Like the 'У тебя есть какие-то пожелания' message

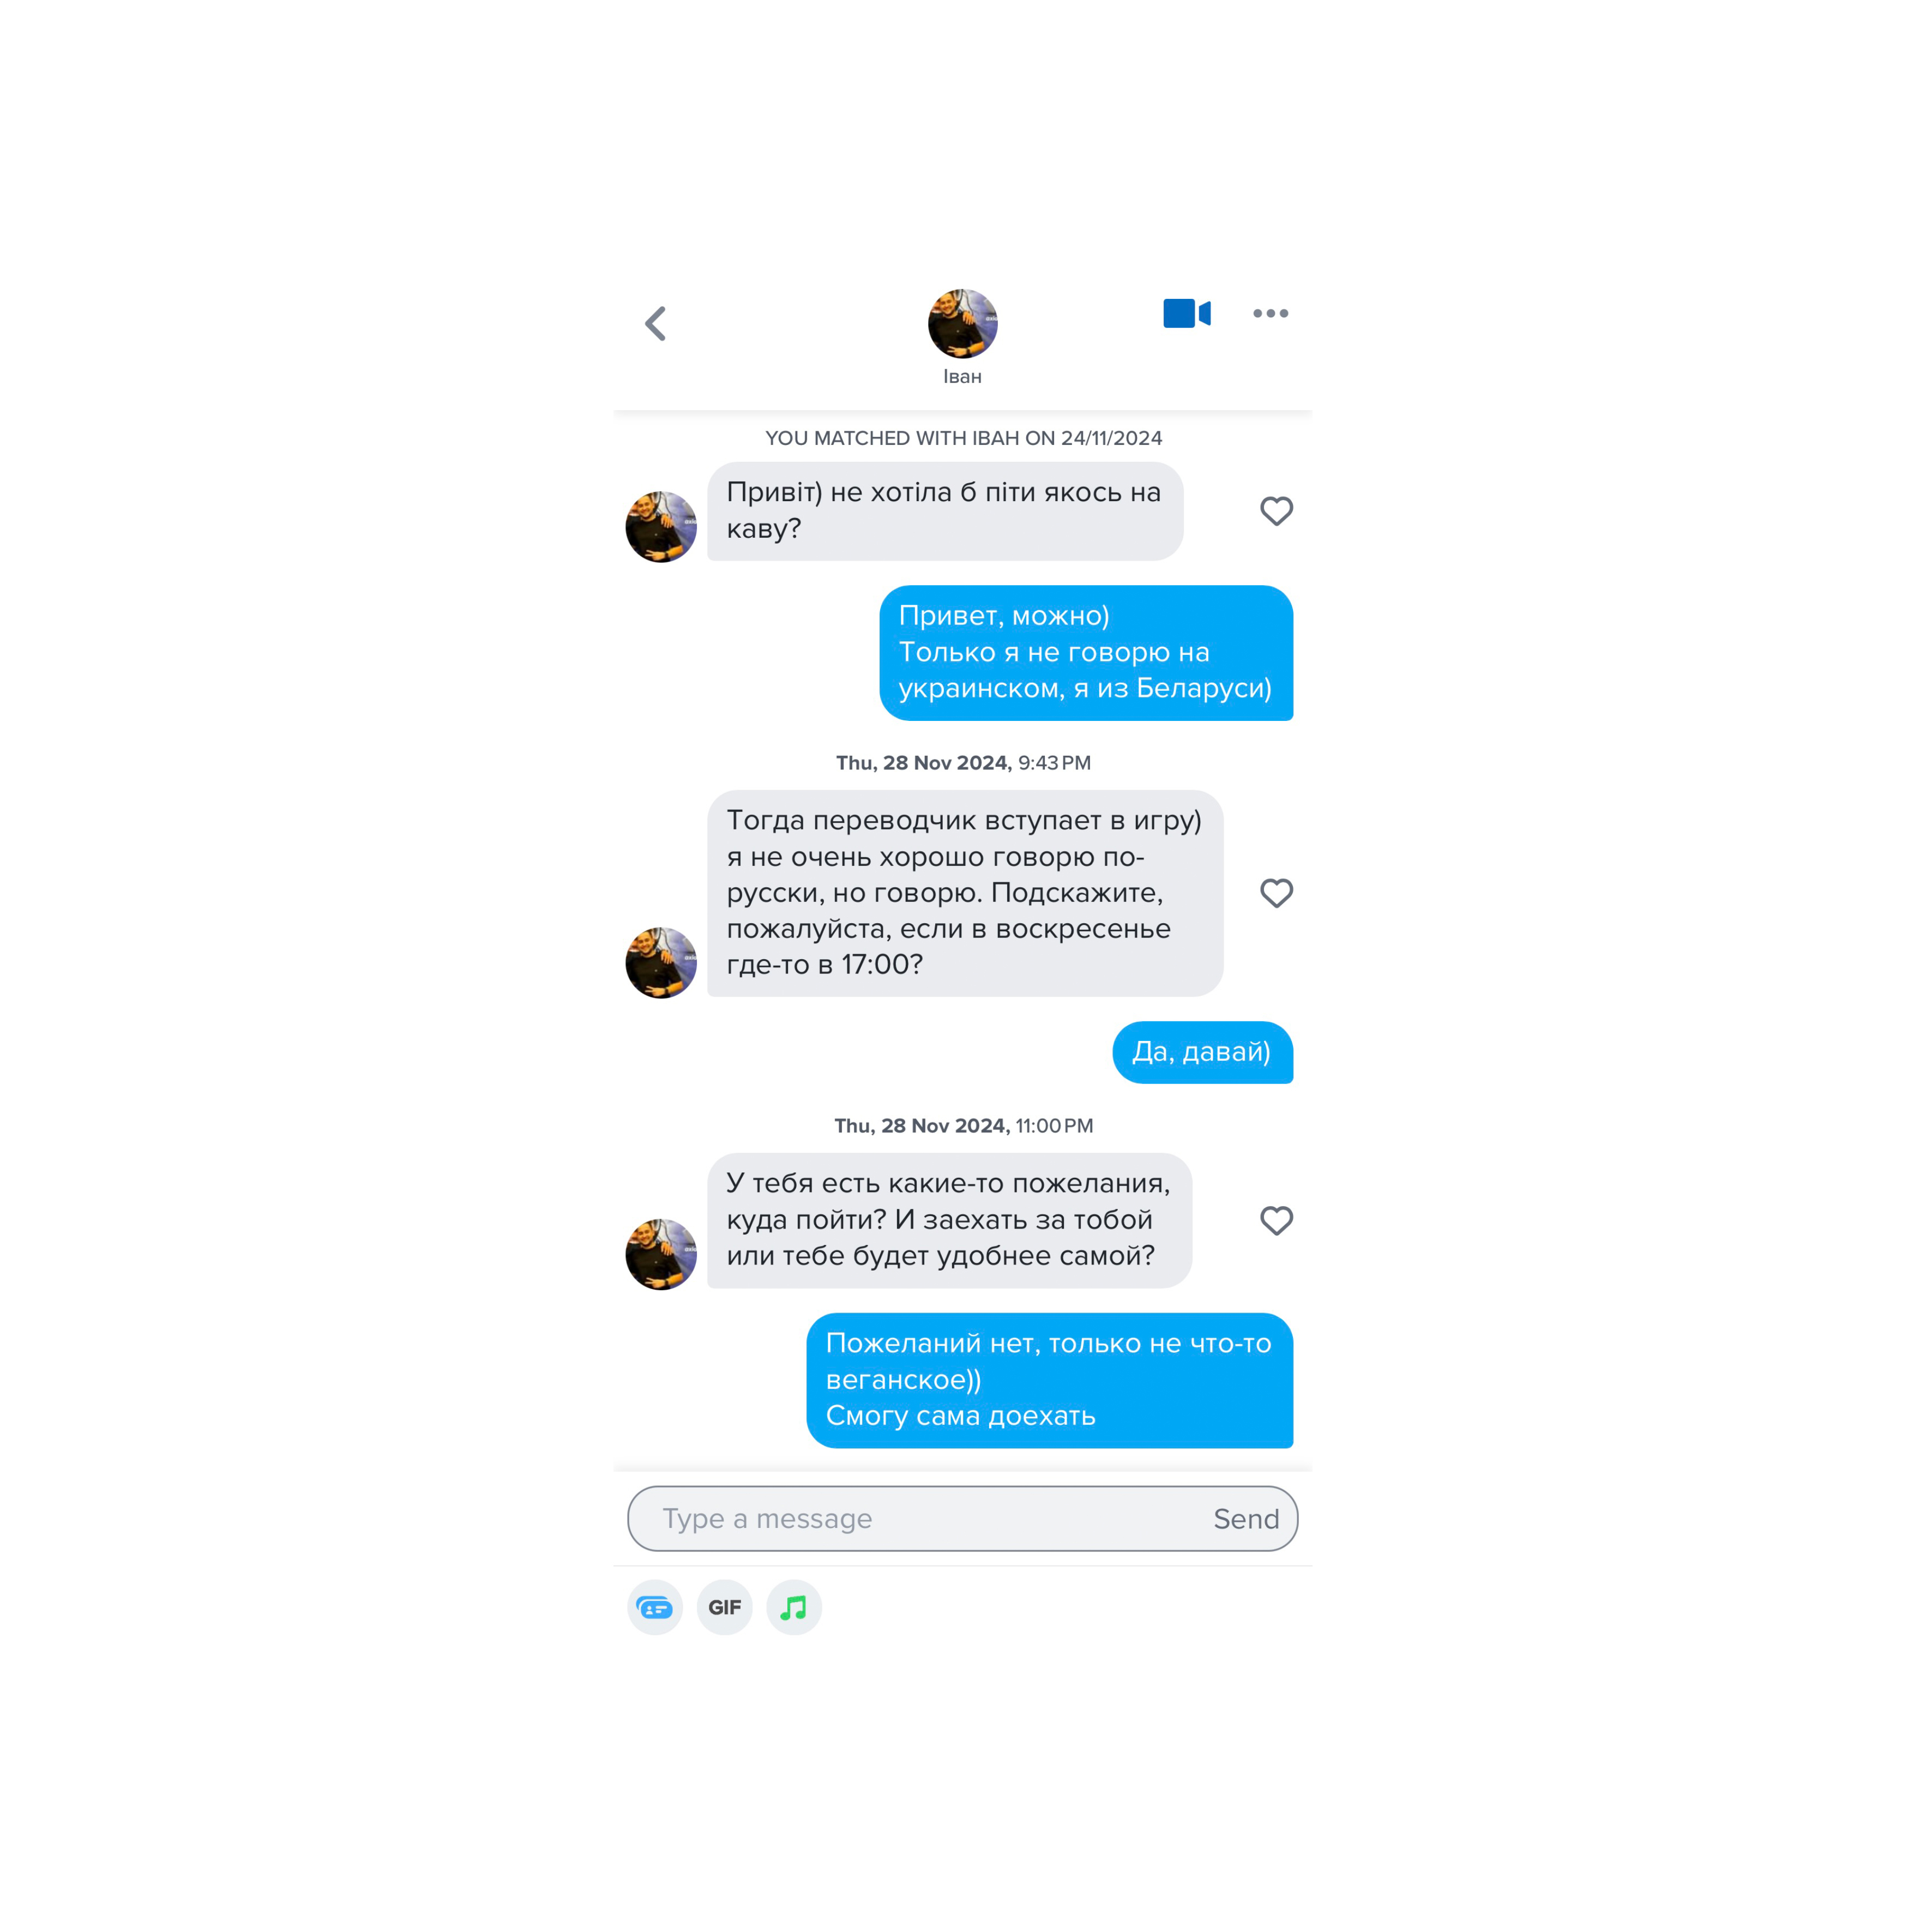(1276, 1220)
